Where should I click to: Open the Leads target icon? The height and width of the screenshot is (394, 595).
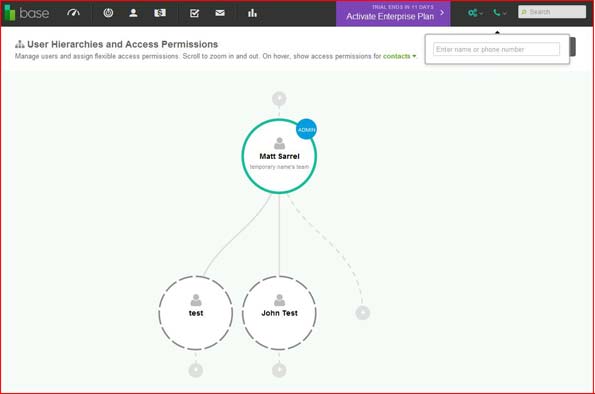(108, 13)
